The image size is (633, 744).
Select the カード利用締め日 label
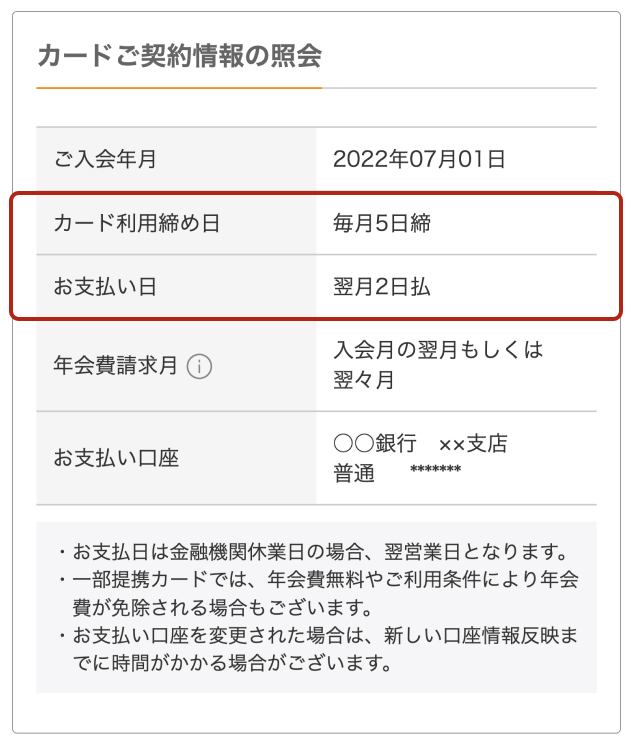point(136,223)
